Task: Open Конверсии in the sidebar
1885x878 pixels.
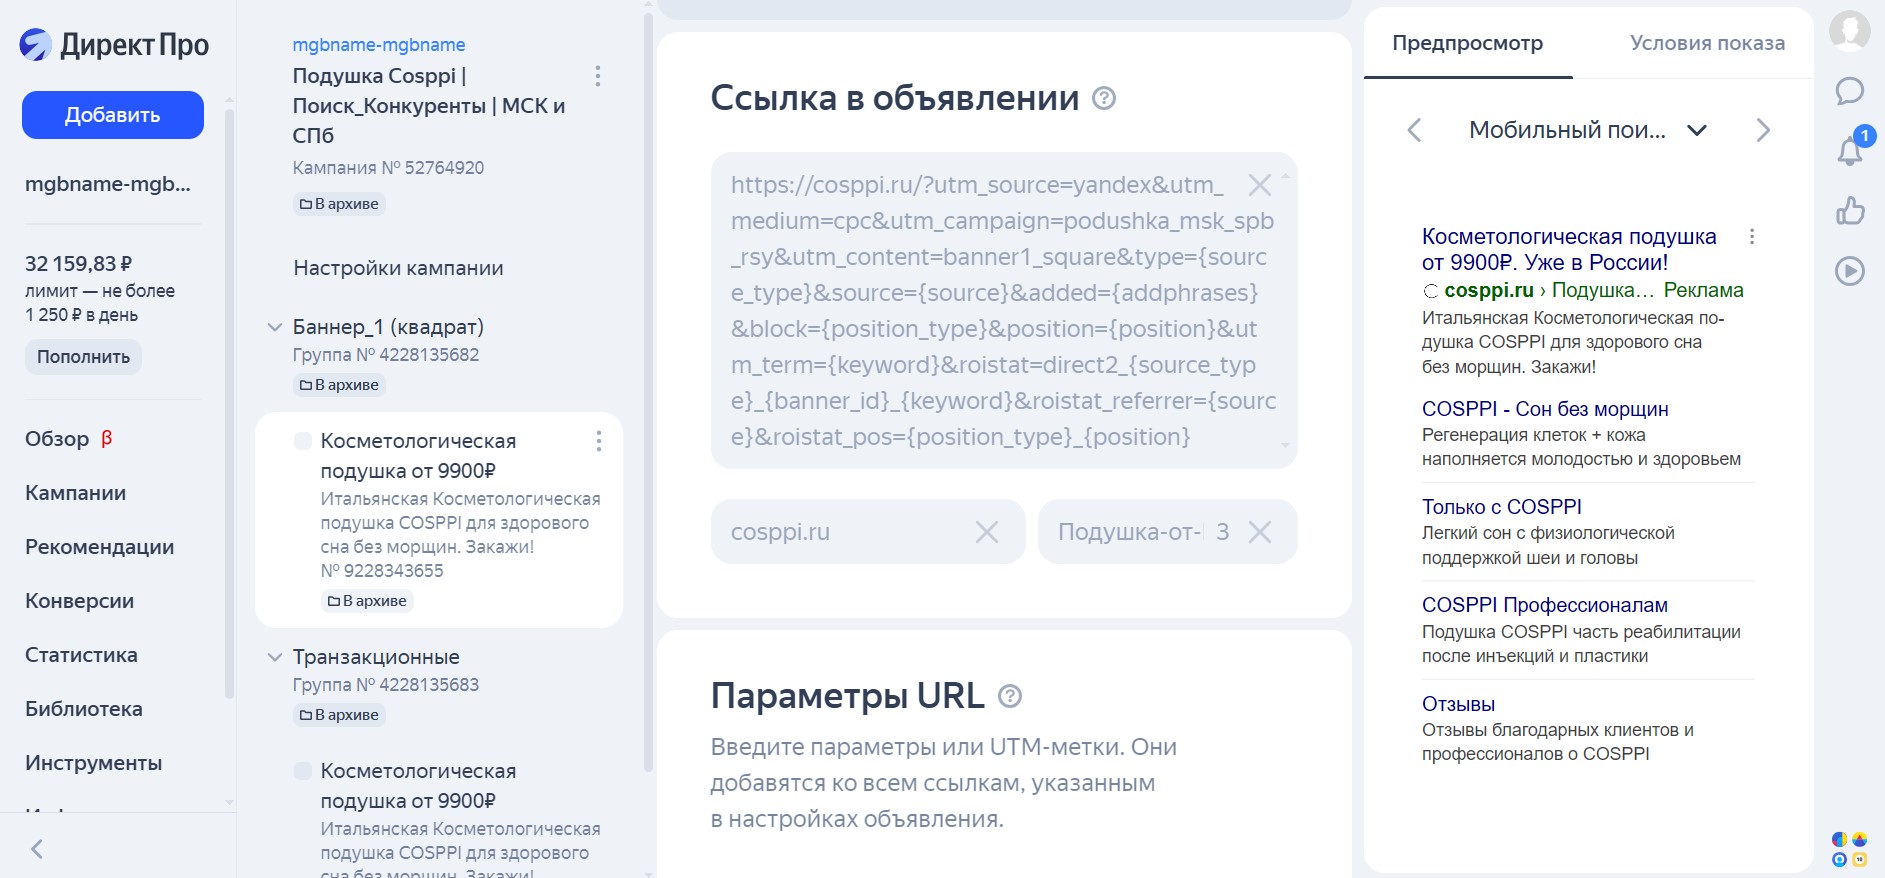Action: tap(79, 601)
